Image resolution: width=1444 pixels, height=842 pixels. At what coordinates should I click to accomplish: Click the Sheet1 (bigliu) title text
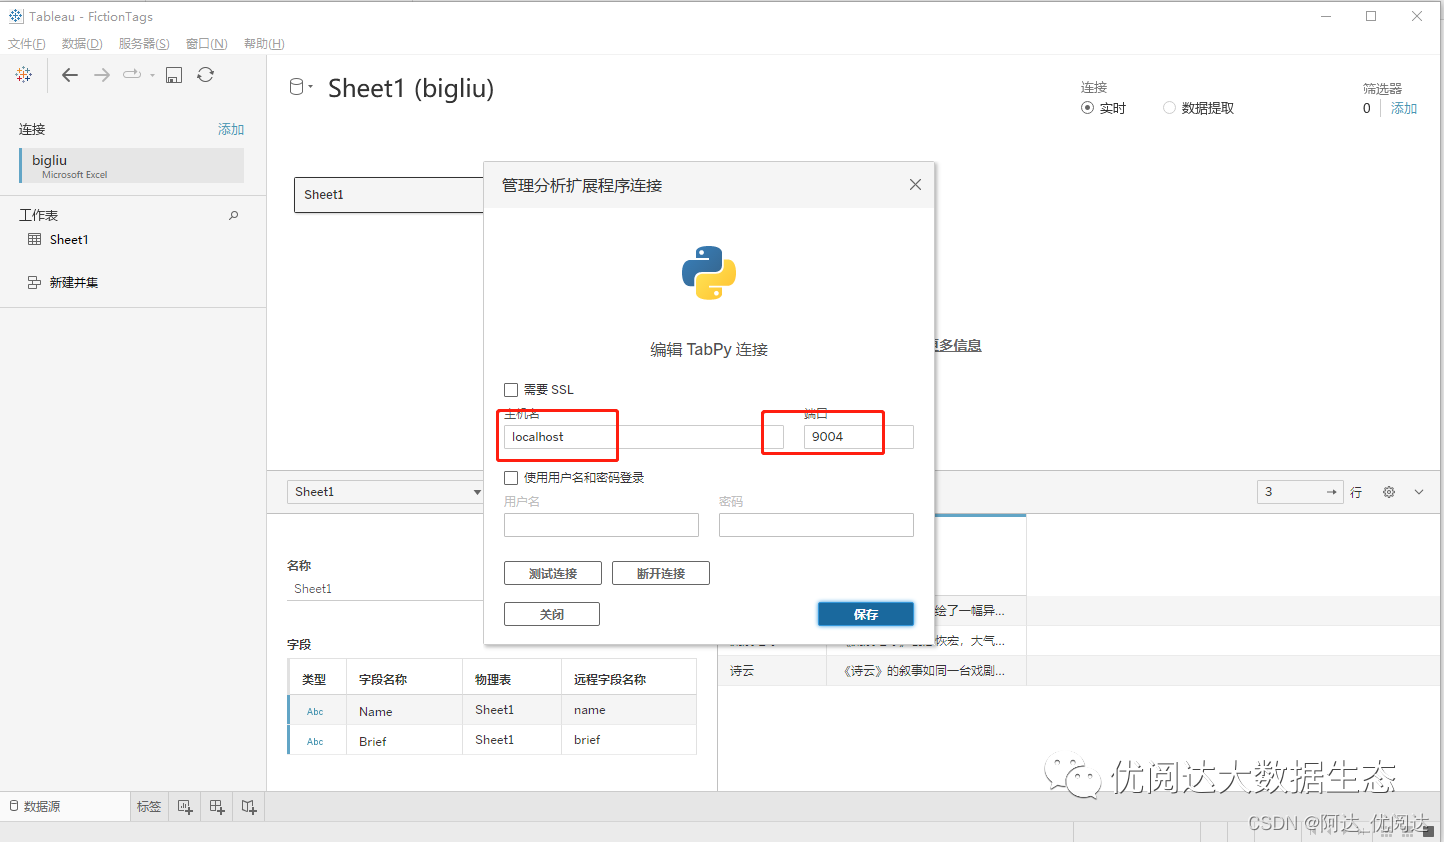point(411,88)
